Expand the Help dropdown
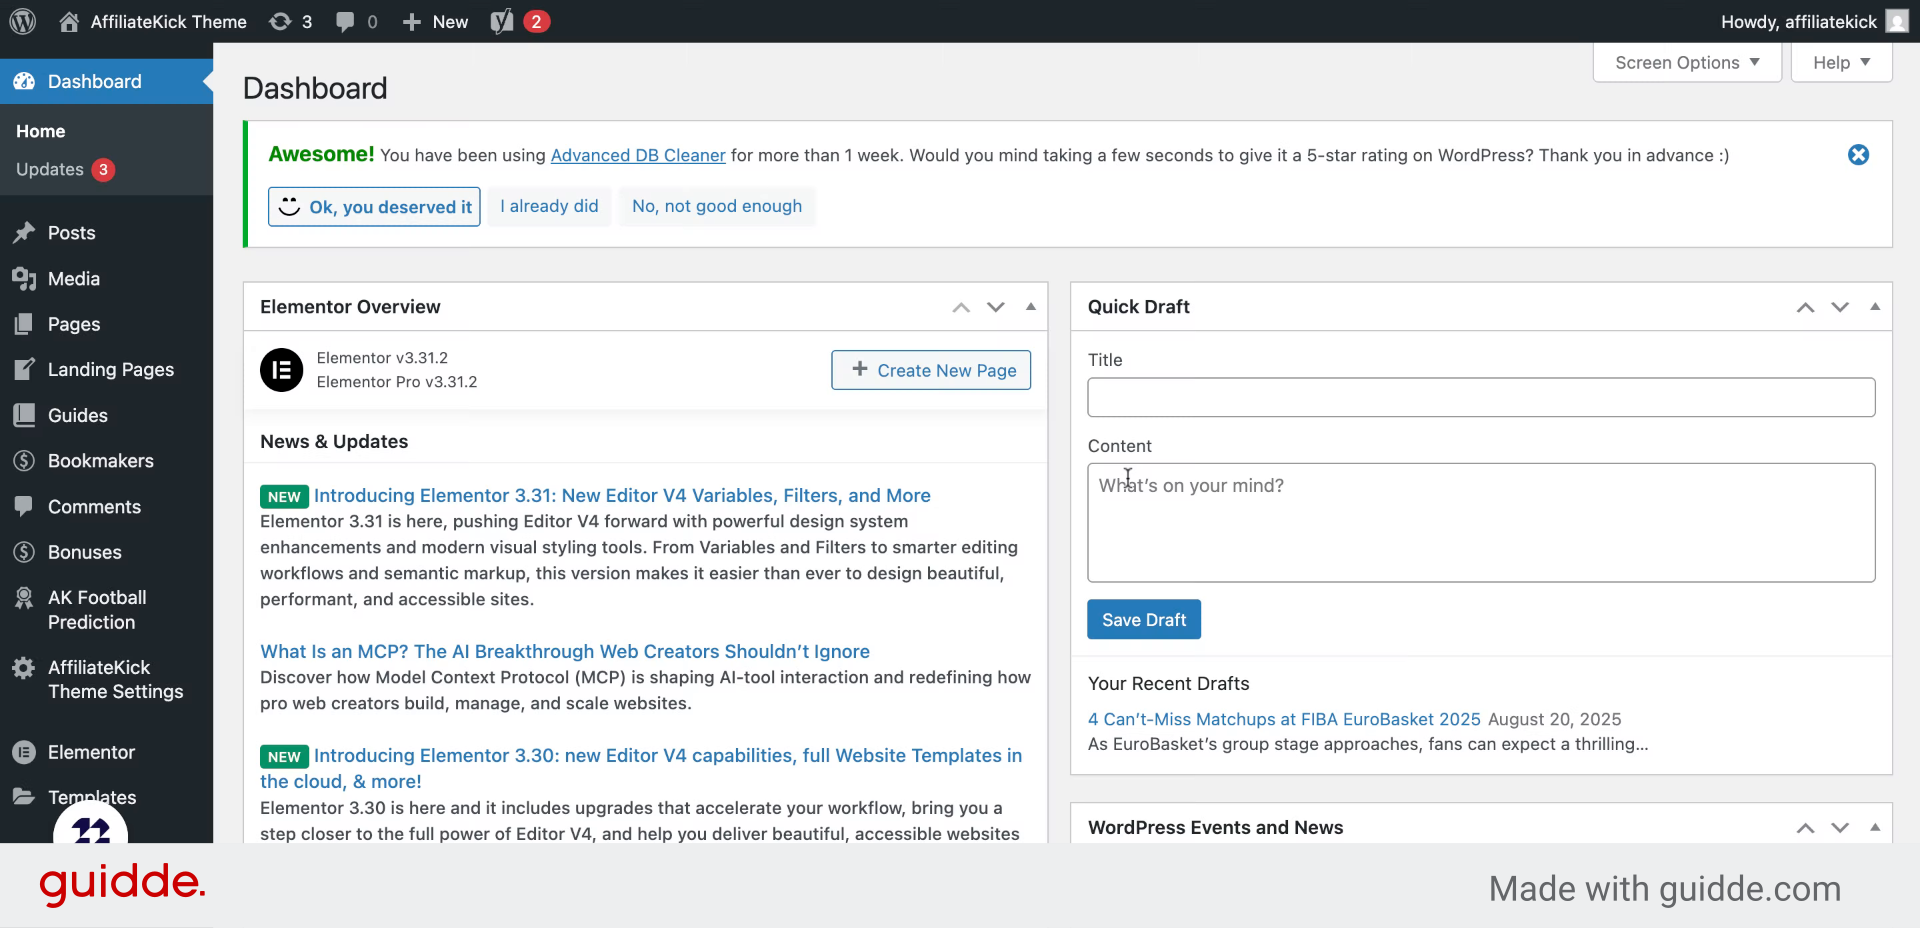The width and height of the screenshot is (1920, 928). pos(1840,63)
